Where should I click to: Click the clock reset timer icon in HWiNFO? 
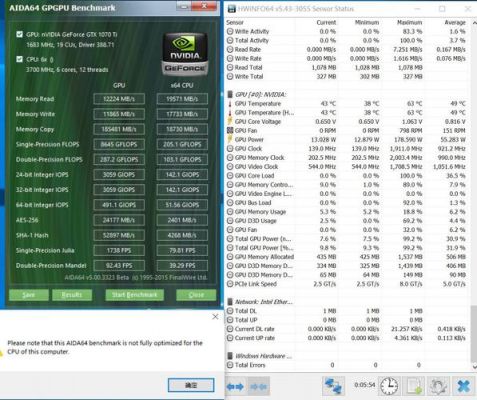click(389, 386)
